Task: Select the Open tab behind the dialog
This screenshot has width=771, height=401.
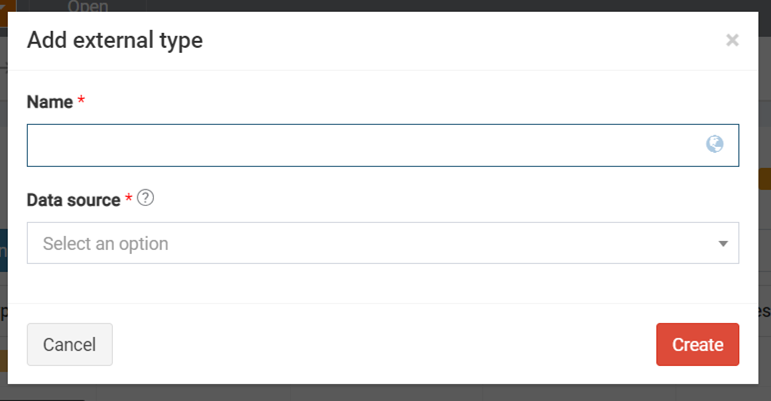Action: pos(86,6)
